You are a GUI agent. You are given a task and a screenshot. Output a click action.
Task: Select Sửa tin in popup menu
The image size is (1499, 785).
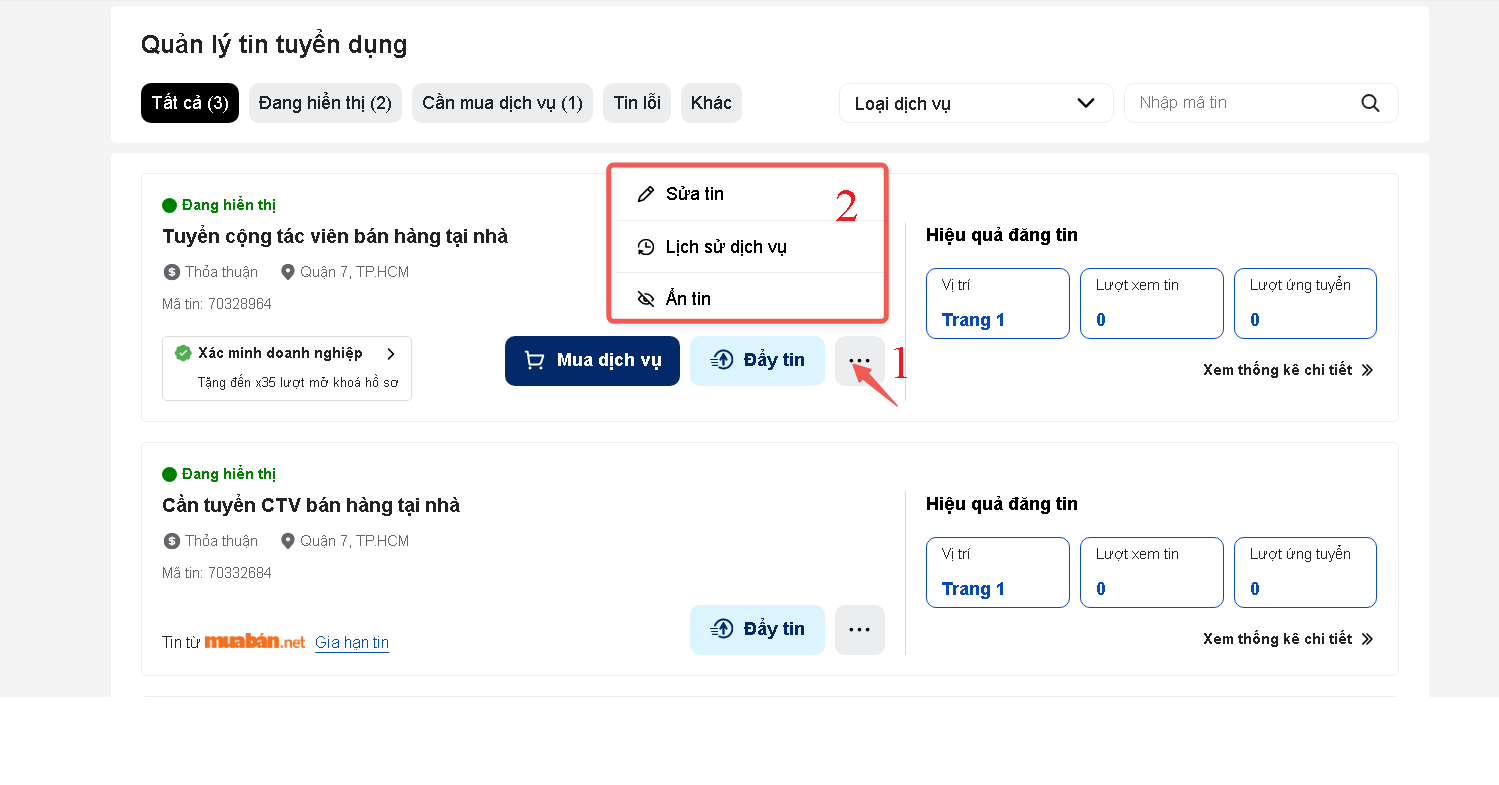(x=694, y=194)
